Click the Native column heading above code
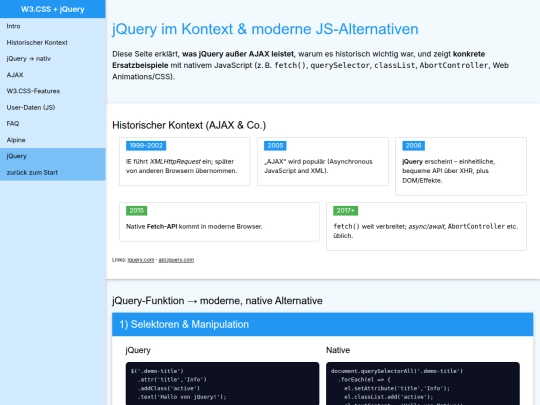 click(x=338, y=350)
